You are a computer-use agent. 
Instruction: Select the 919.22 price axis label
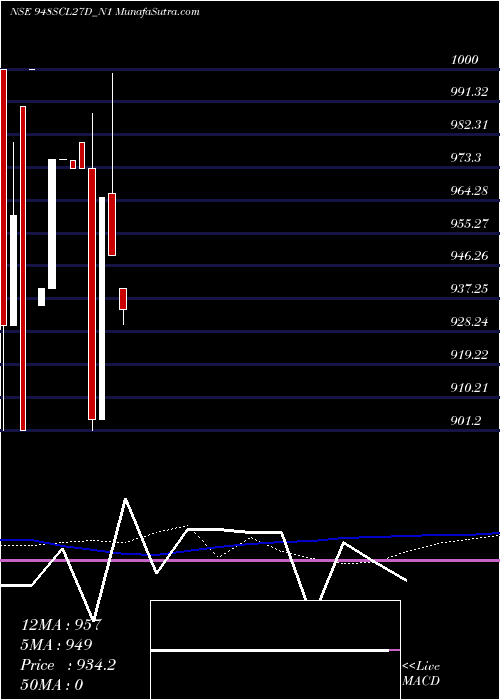(x=469, y=355)
